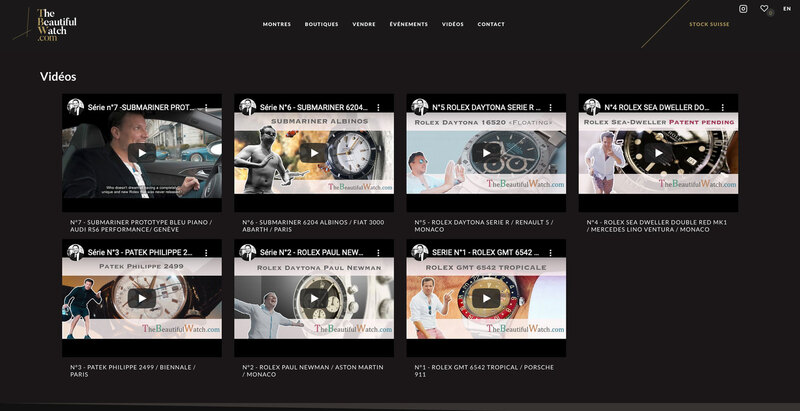Click The Beautiful Watch logo

coord(56,24)
